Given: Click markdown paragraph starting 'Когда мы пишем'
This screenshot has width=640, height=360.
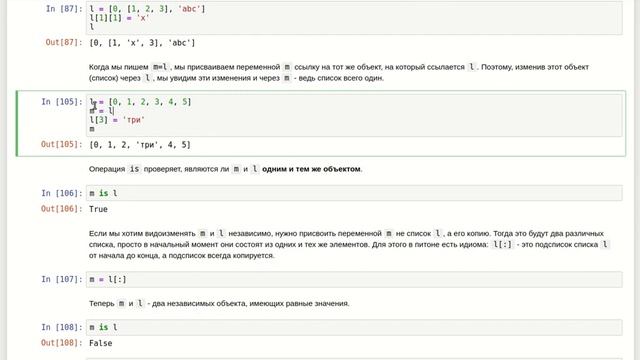Looking at the screenshot, I should 339,73.
